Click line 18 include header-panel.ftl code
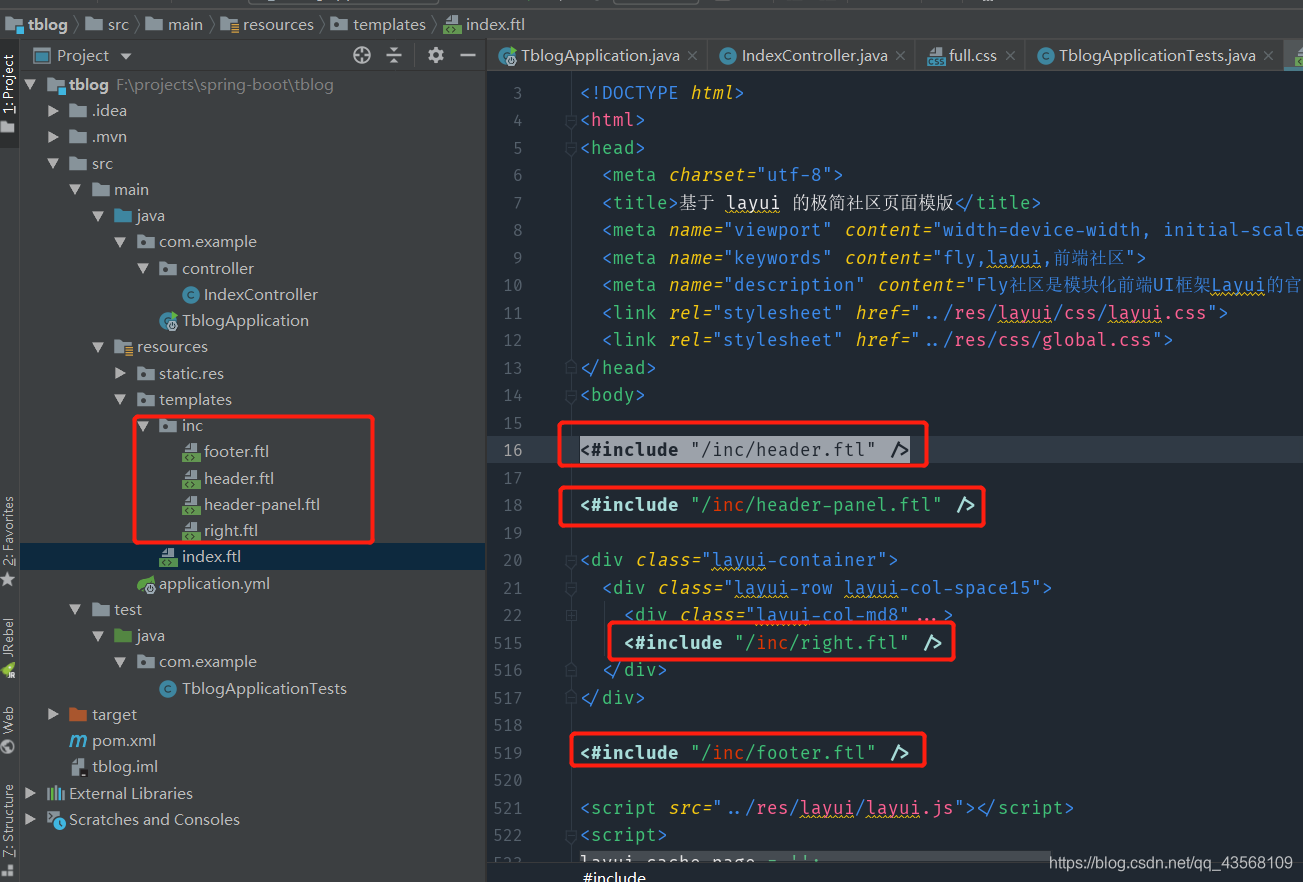The width and height of the screenshot is (1303, 882). [778, 505]
